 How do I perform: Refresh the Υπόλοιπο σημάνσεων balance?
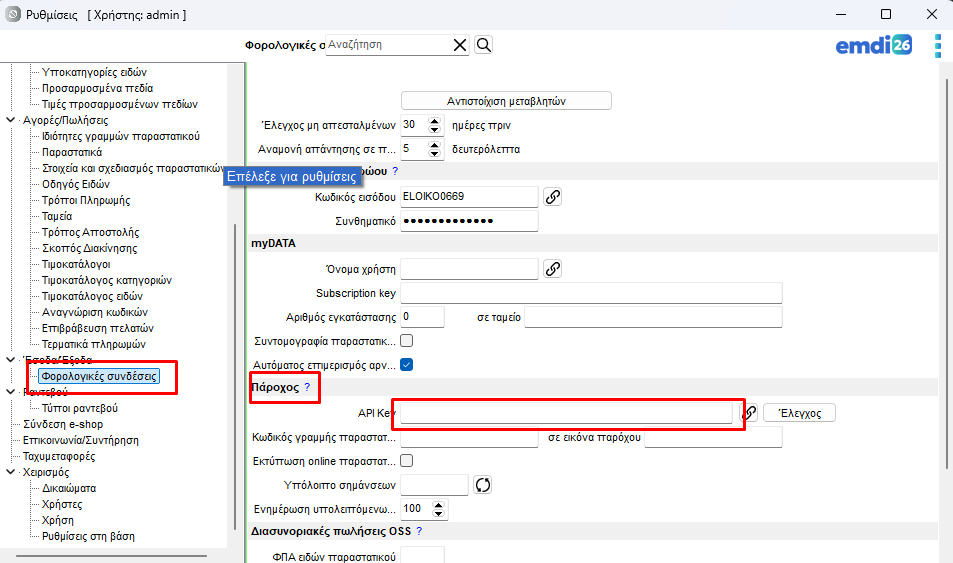[484, 485]
